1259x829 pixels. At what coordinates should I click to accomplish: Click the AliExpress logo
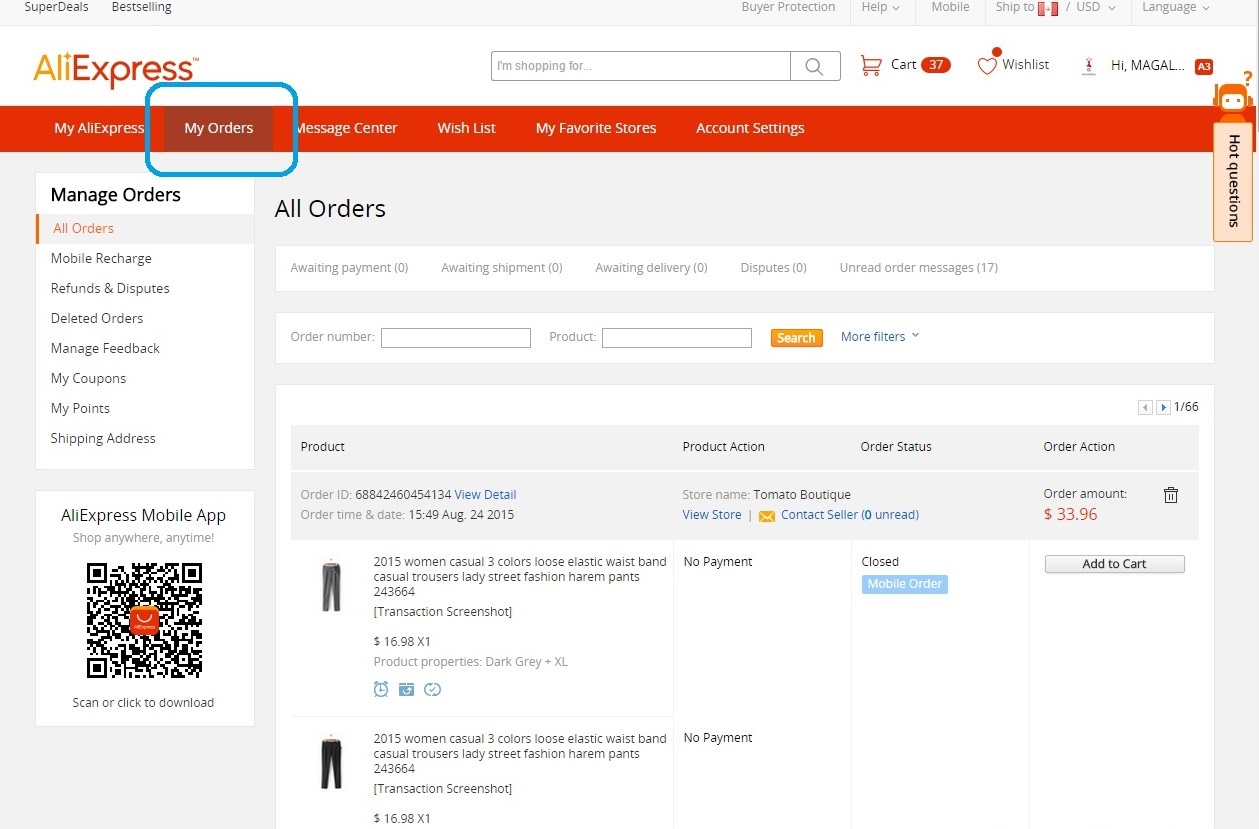[x=115, y=70]
